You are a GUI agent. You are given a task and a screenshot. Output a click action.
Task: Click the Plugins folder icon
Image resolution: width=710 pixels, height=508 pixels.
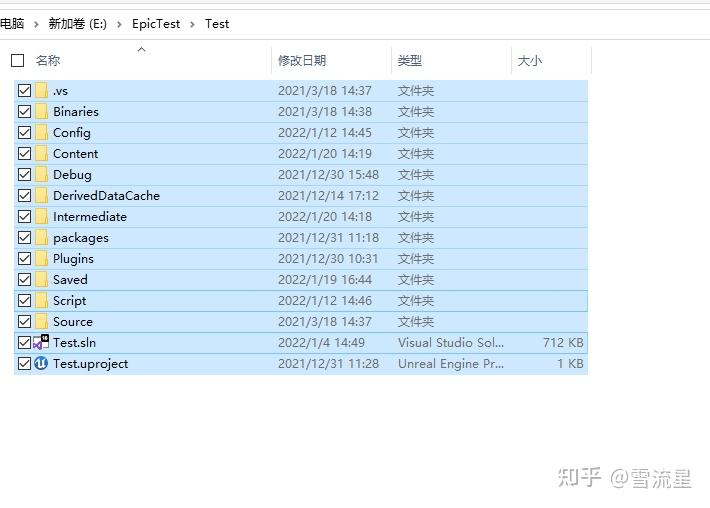(41, 259)
